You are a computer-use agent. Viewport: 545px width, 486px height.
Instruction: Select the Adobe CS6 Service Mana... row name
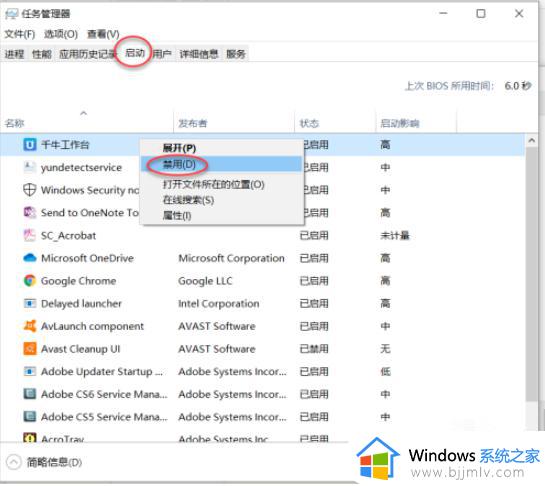(x=104, y=394)
